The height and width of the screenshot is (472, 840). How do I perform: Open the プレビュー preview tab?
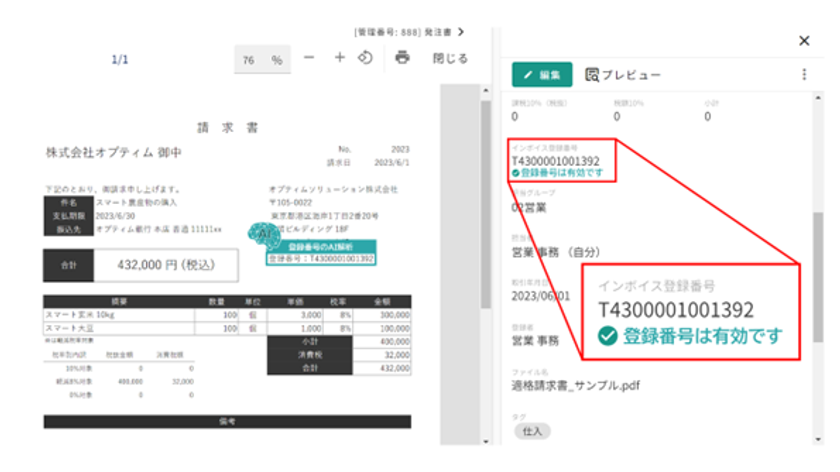(x=623, y=75)
